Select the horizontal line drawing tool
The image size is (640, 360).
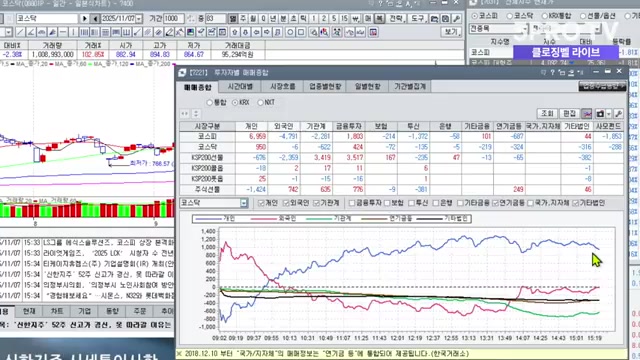63,32
